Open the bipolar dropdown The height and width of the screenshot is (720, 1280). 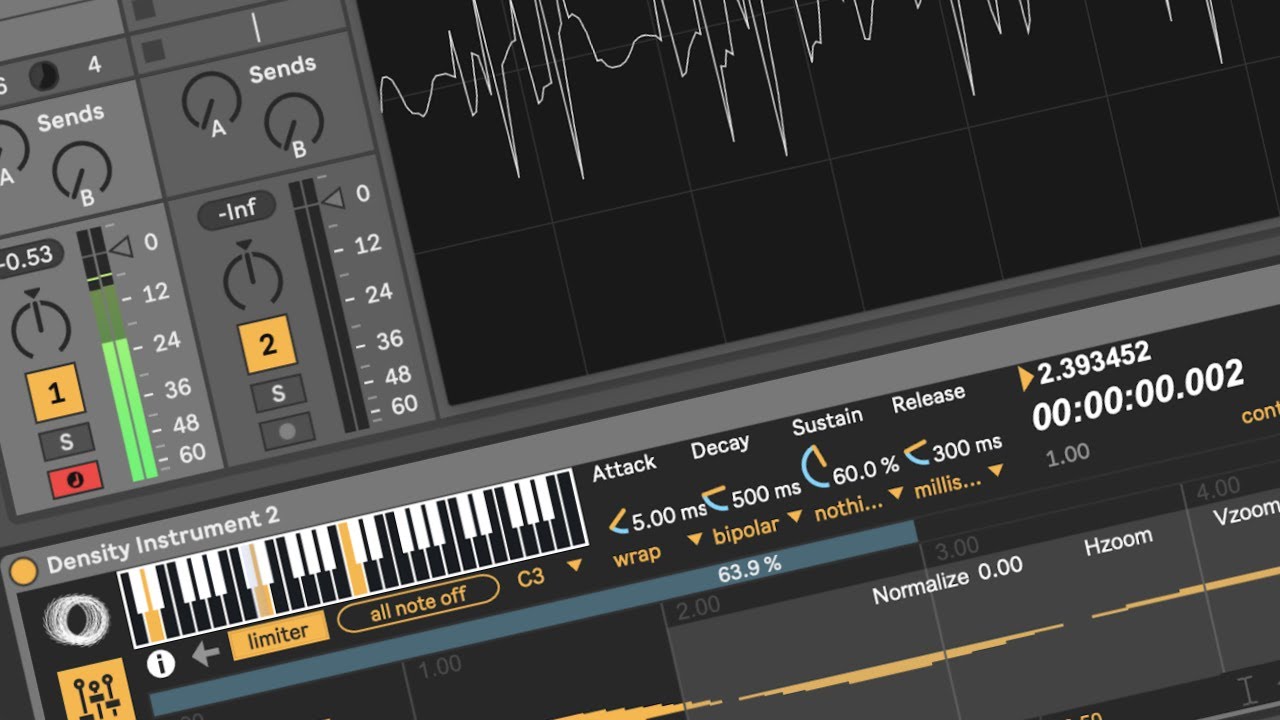point(758,527)
